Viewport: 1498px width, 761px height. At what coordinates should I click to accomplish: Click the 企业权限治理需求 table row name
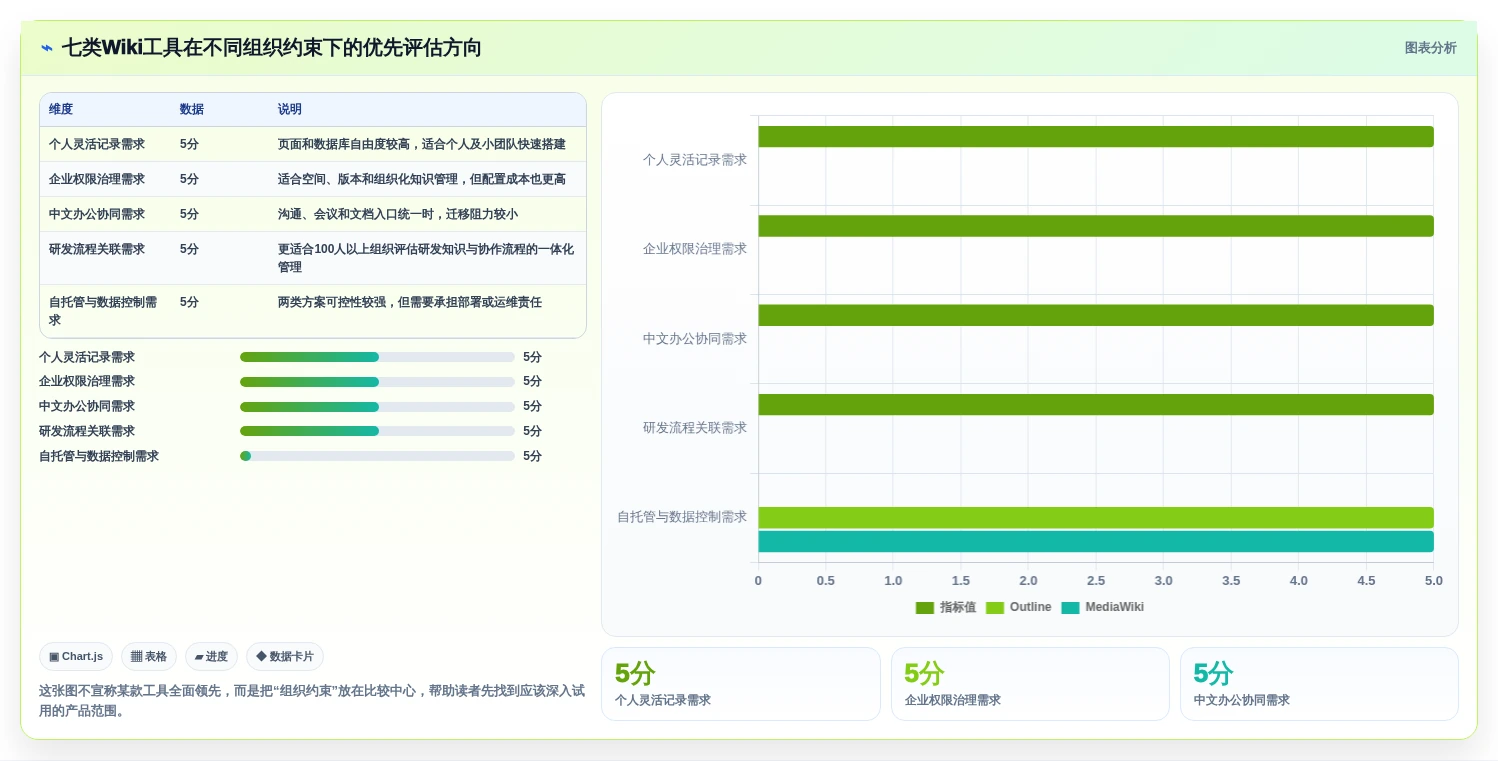click(97, 179)
